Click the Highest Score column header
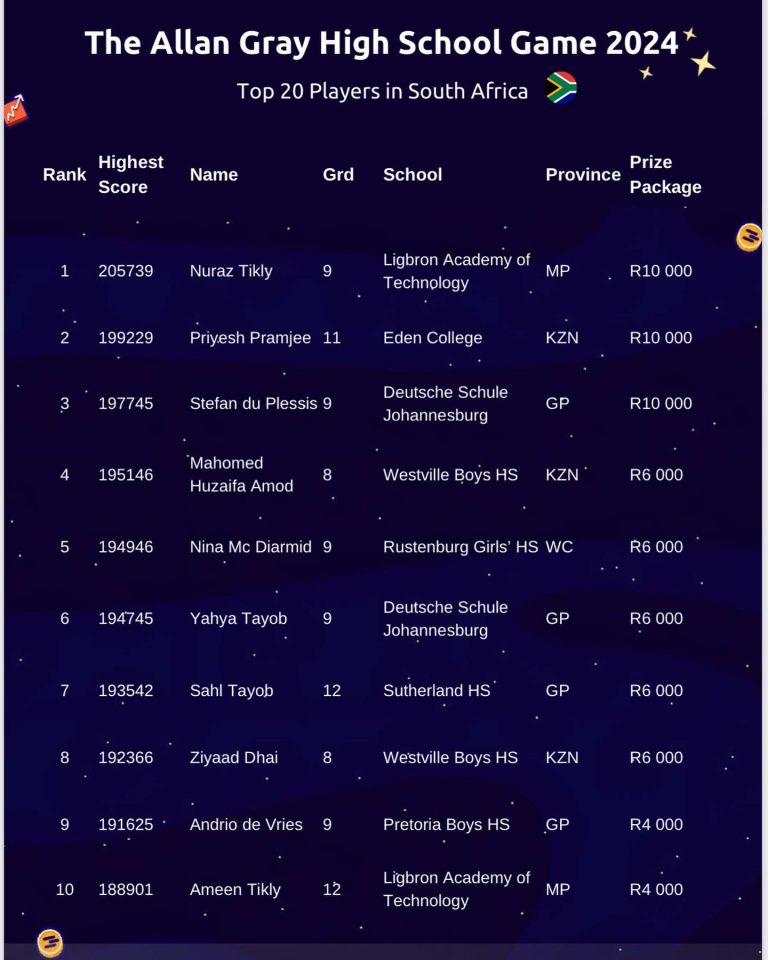The height and width of the screenshot is (960, 768). [x=130, y=174]
